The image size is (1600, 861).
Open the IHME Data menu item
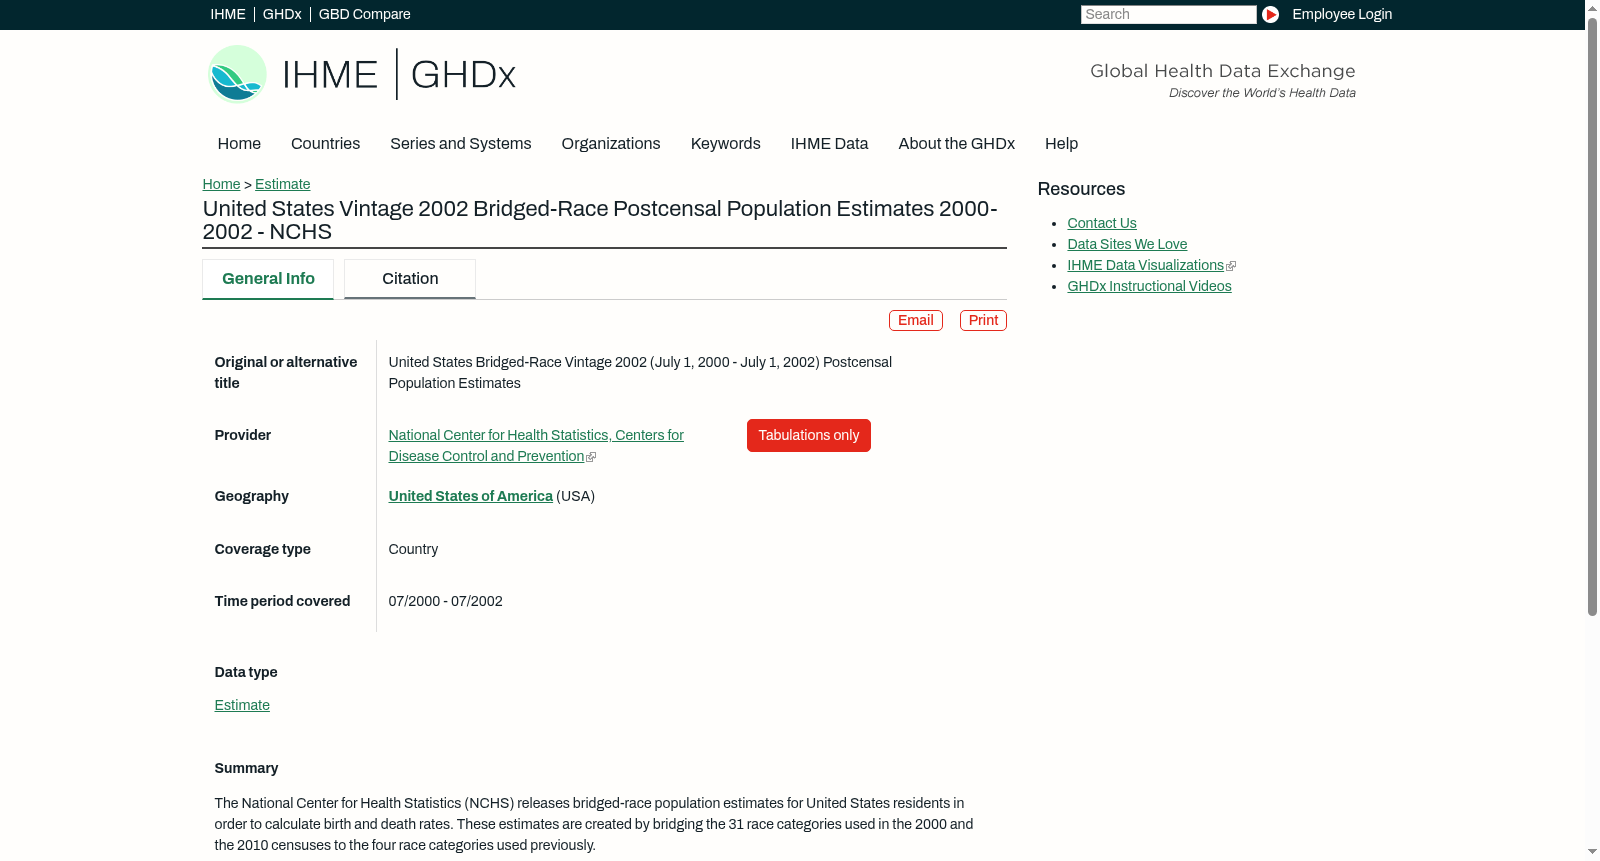coord(829,144)
